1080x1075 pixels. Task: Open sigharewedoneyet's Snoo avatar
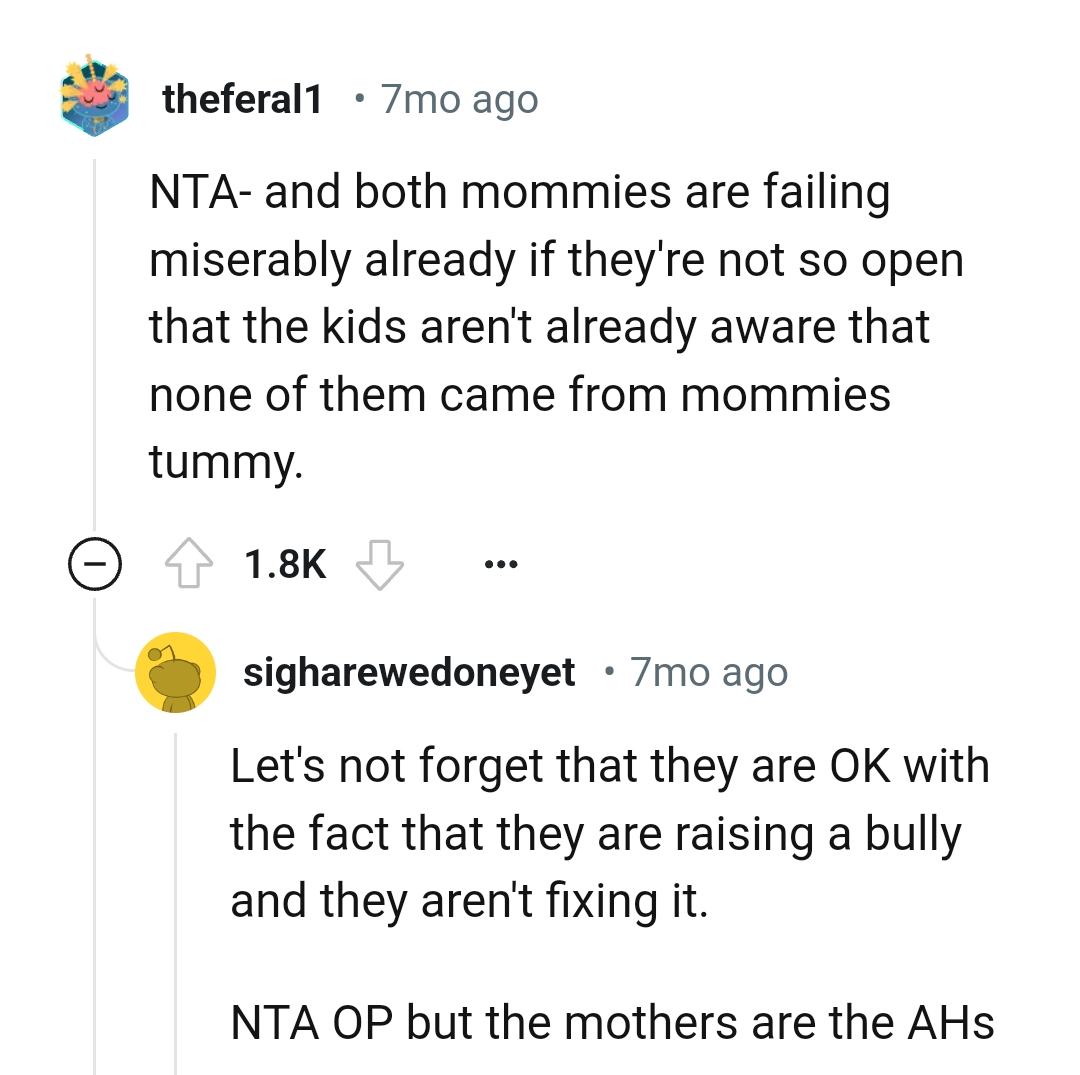coord(176,671)
